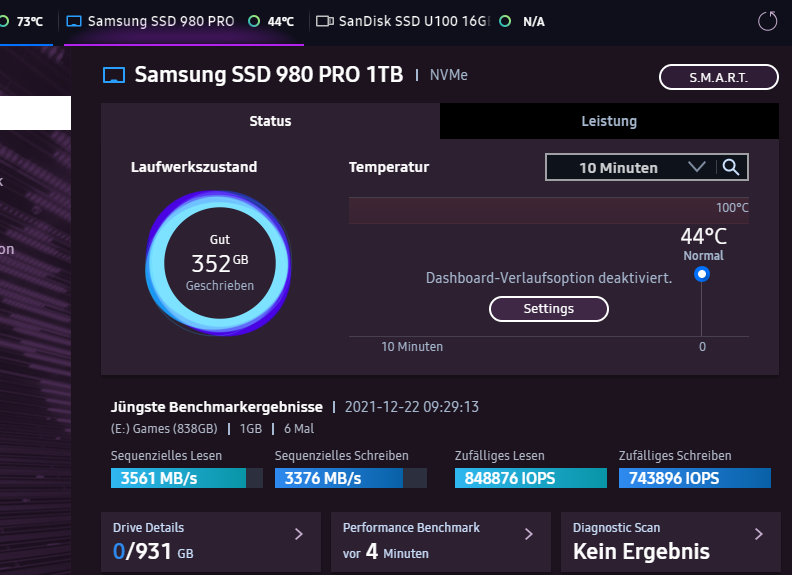Click the benchmark timestamp 2021-12-22 09:29:13

(x=412, y=407)
